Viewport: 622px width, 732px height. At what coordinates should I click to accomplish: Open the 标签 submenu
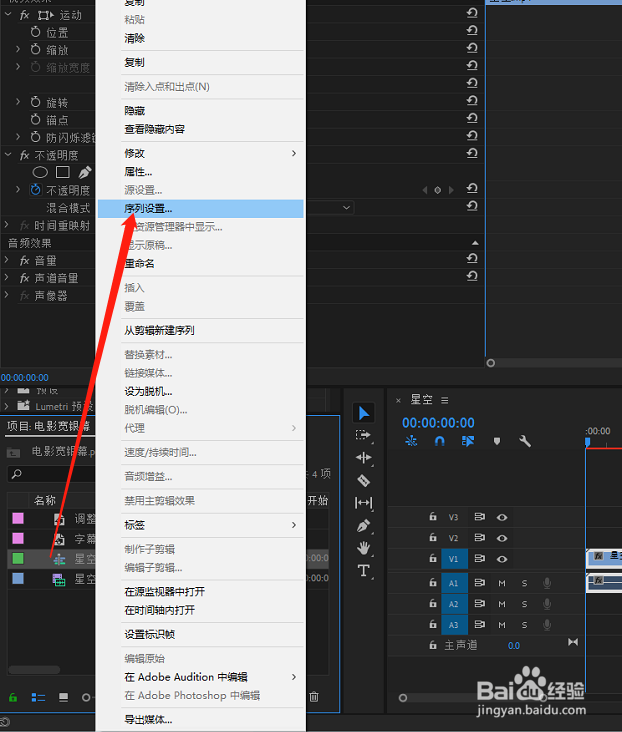[x=201, y=525]
